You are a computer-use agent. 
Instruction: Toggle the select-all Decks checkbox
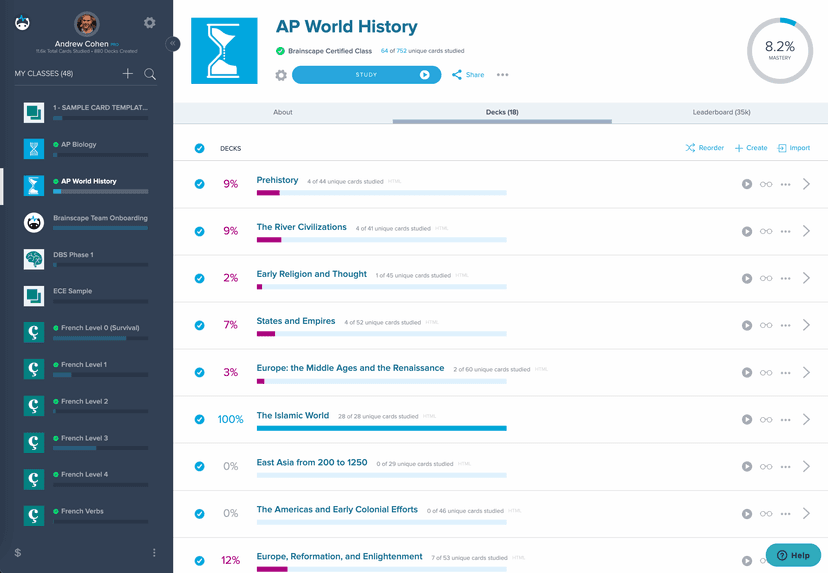tap(199, 148)
